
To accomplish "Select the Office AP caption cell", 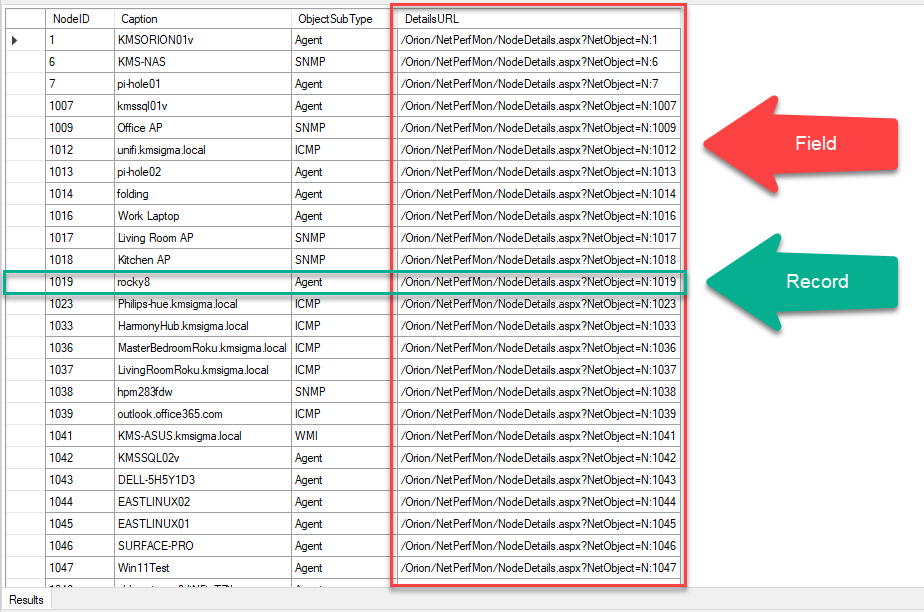I will [x=202, y=128].
